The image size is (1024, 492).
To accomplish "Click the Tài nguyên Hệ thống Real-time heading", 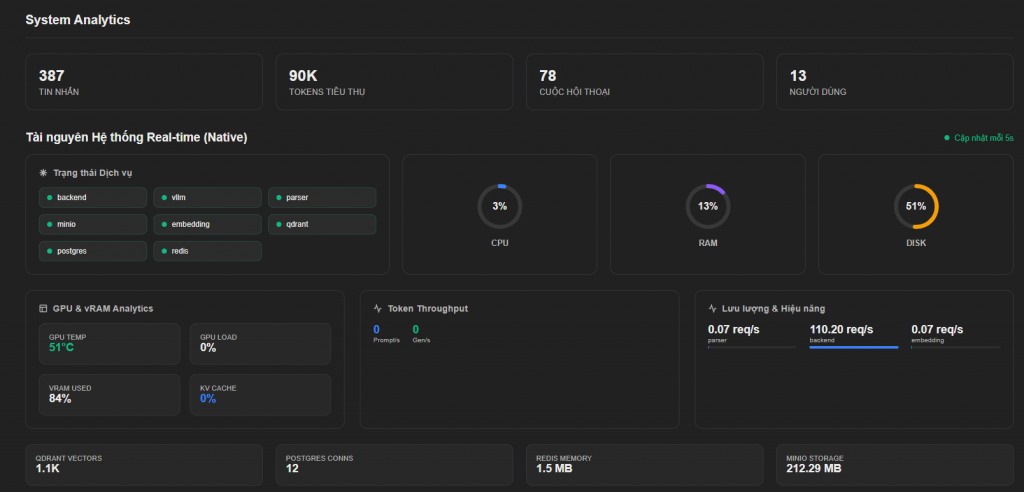I will coord(136,137).
